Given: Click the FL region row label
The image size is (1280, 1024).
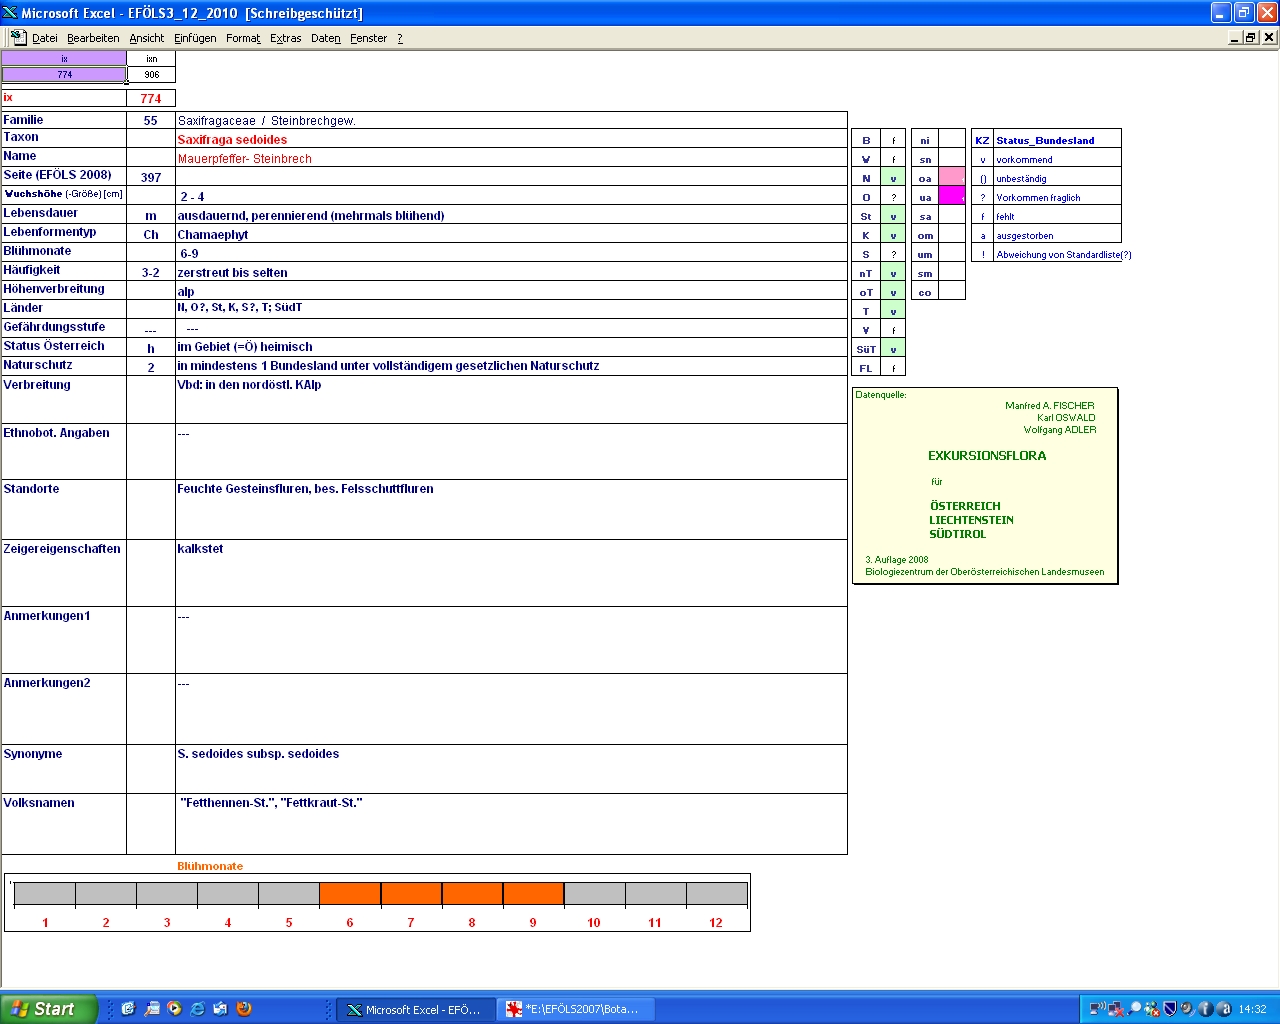Looking at the screenshot, I should (866, 368).
